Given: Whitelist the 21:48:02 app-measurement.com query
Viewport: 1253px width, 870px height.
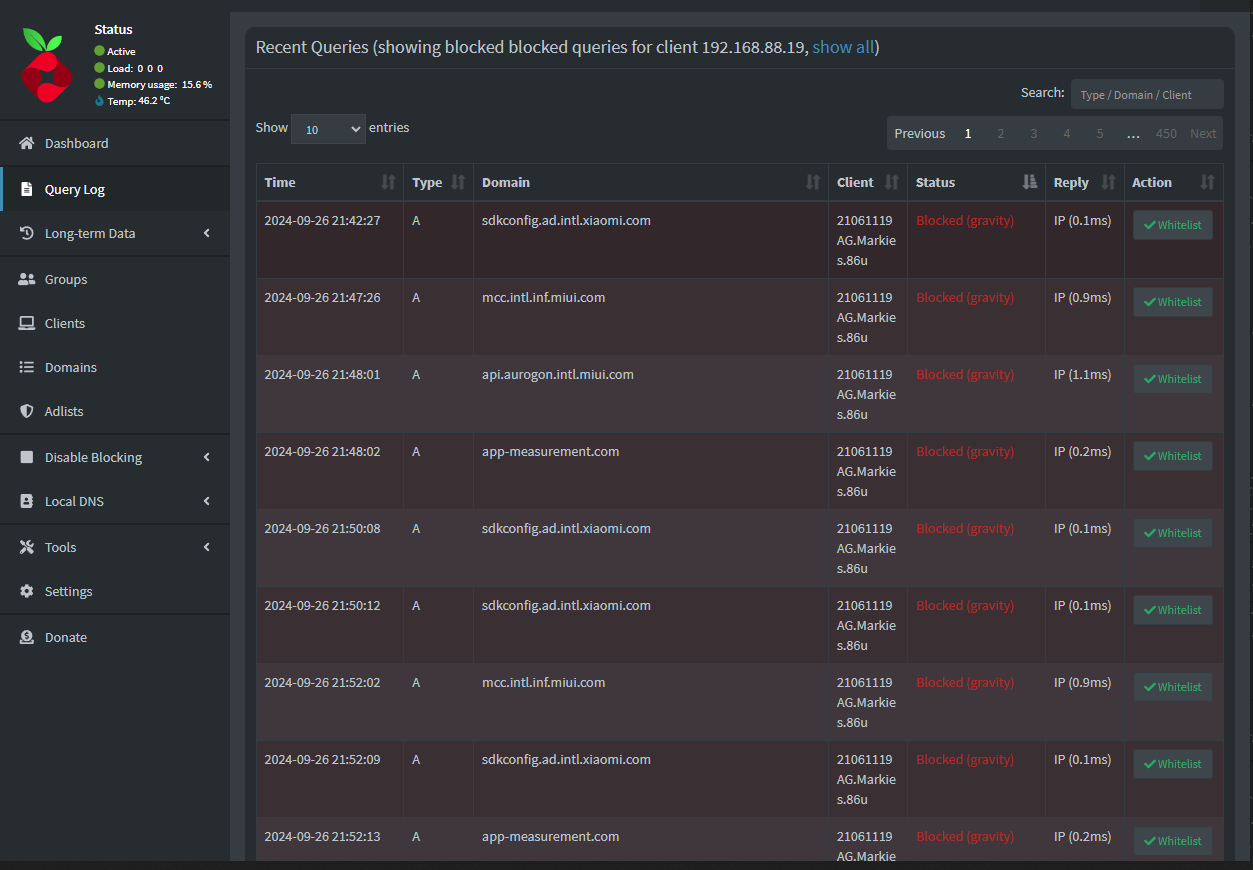Looking at the screenshot, I should click(x=1173, y=456).
